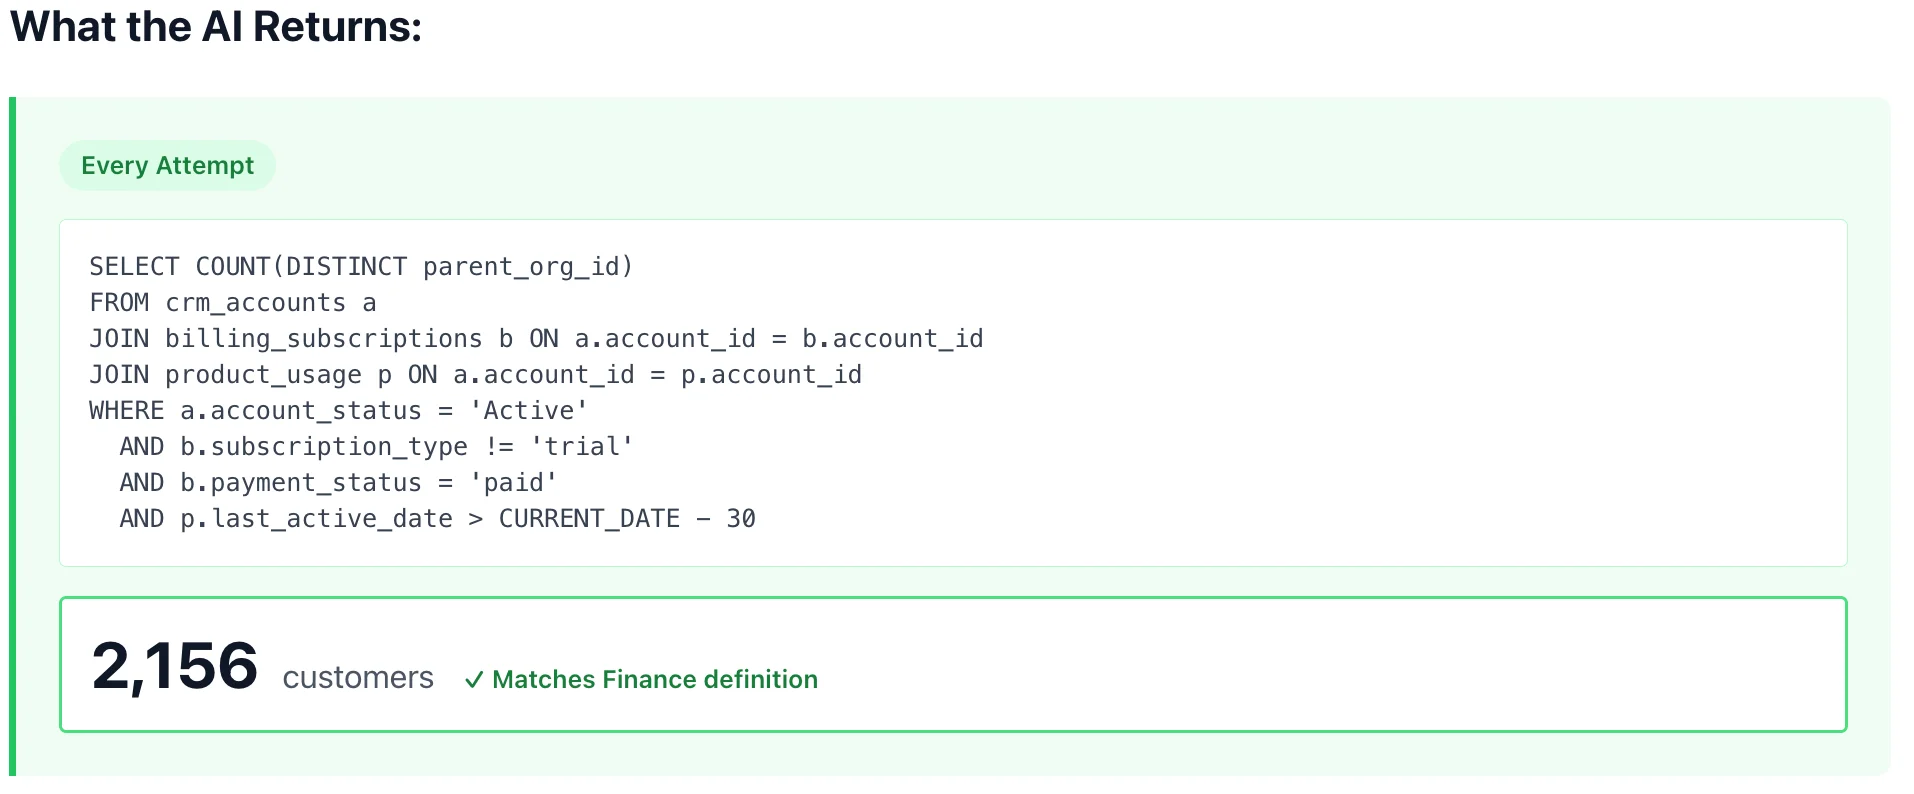Click the WHERE a.account_status line
1914x794 pixels.
[338, 411]
